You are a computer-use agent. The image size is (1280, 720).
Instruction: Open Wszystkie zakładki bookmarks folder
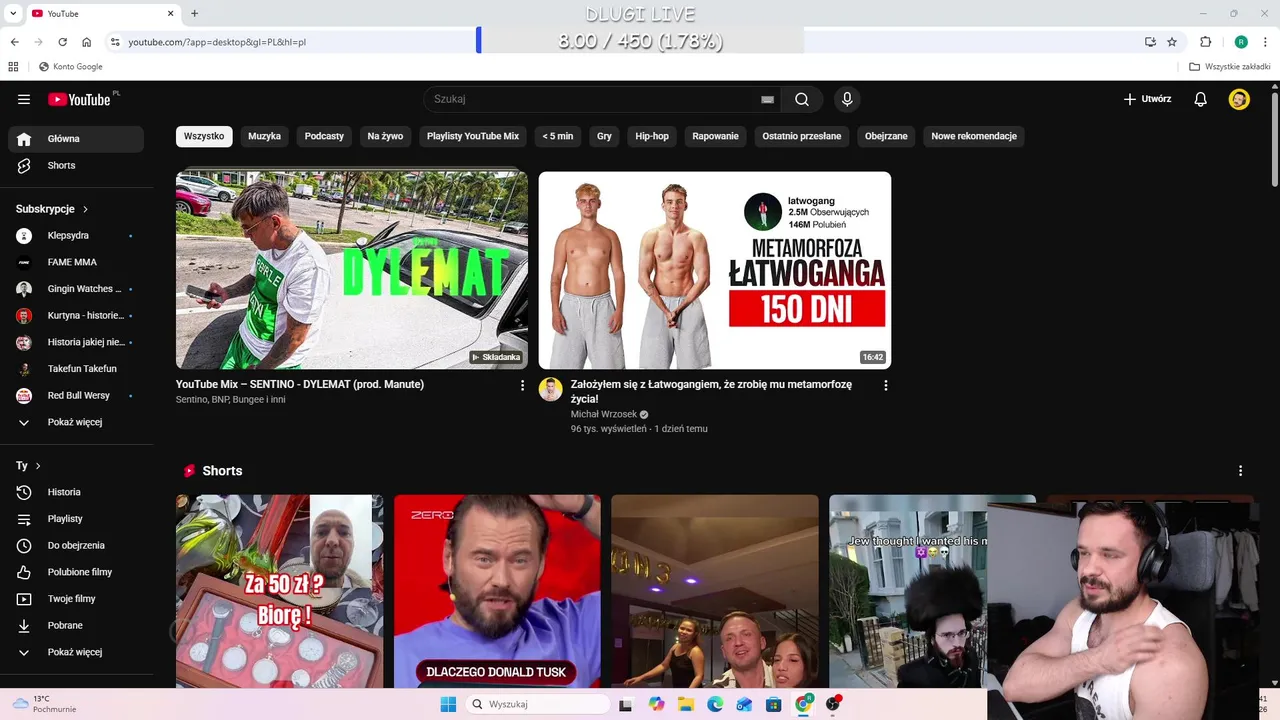pyautogui.click(x=1230, y=67)
